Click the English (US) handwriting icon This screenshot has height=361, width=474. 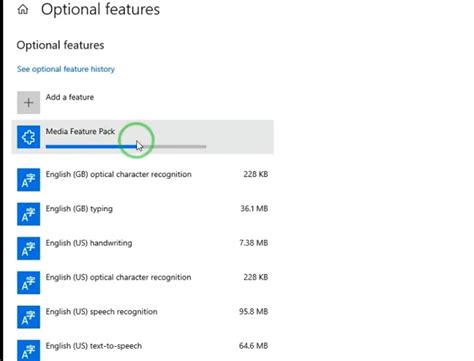coord(29,248)
